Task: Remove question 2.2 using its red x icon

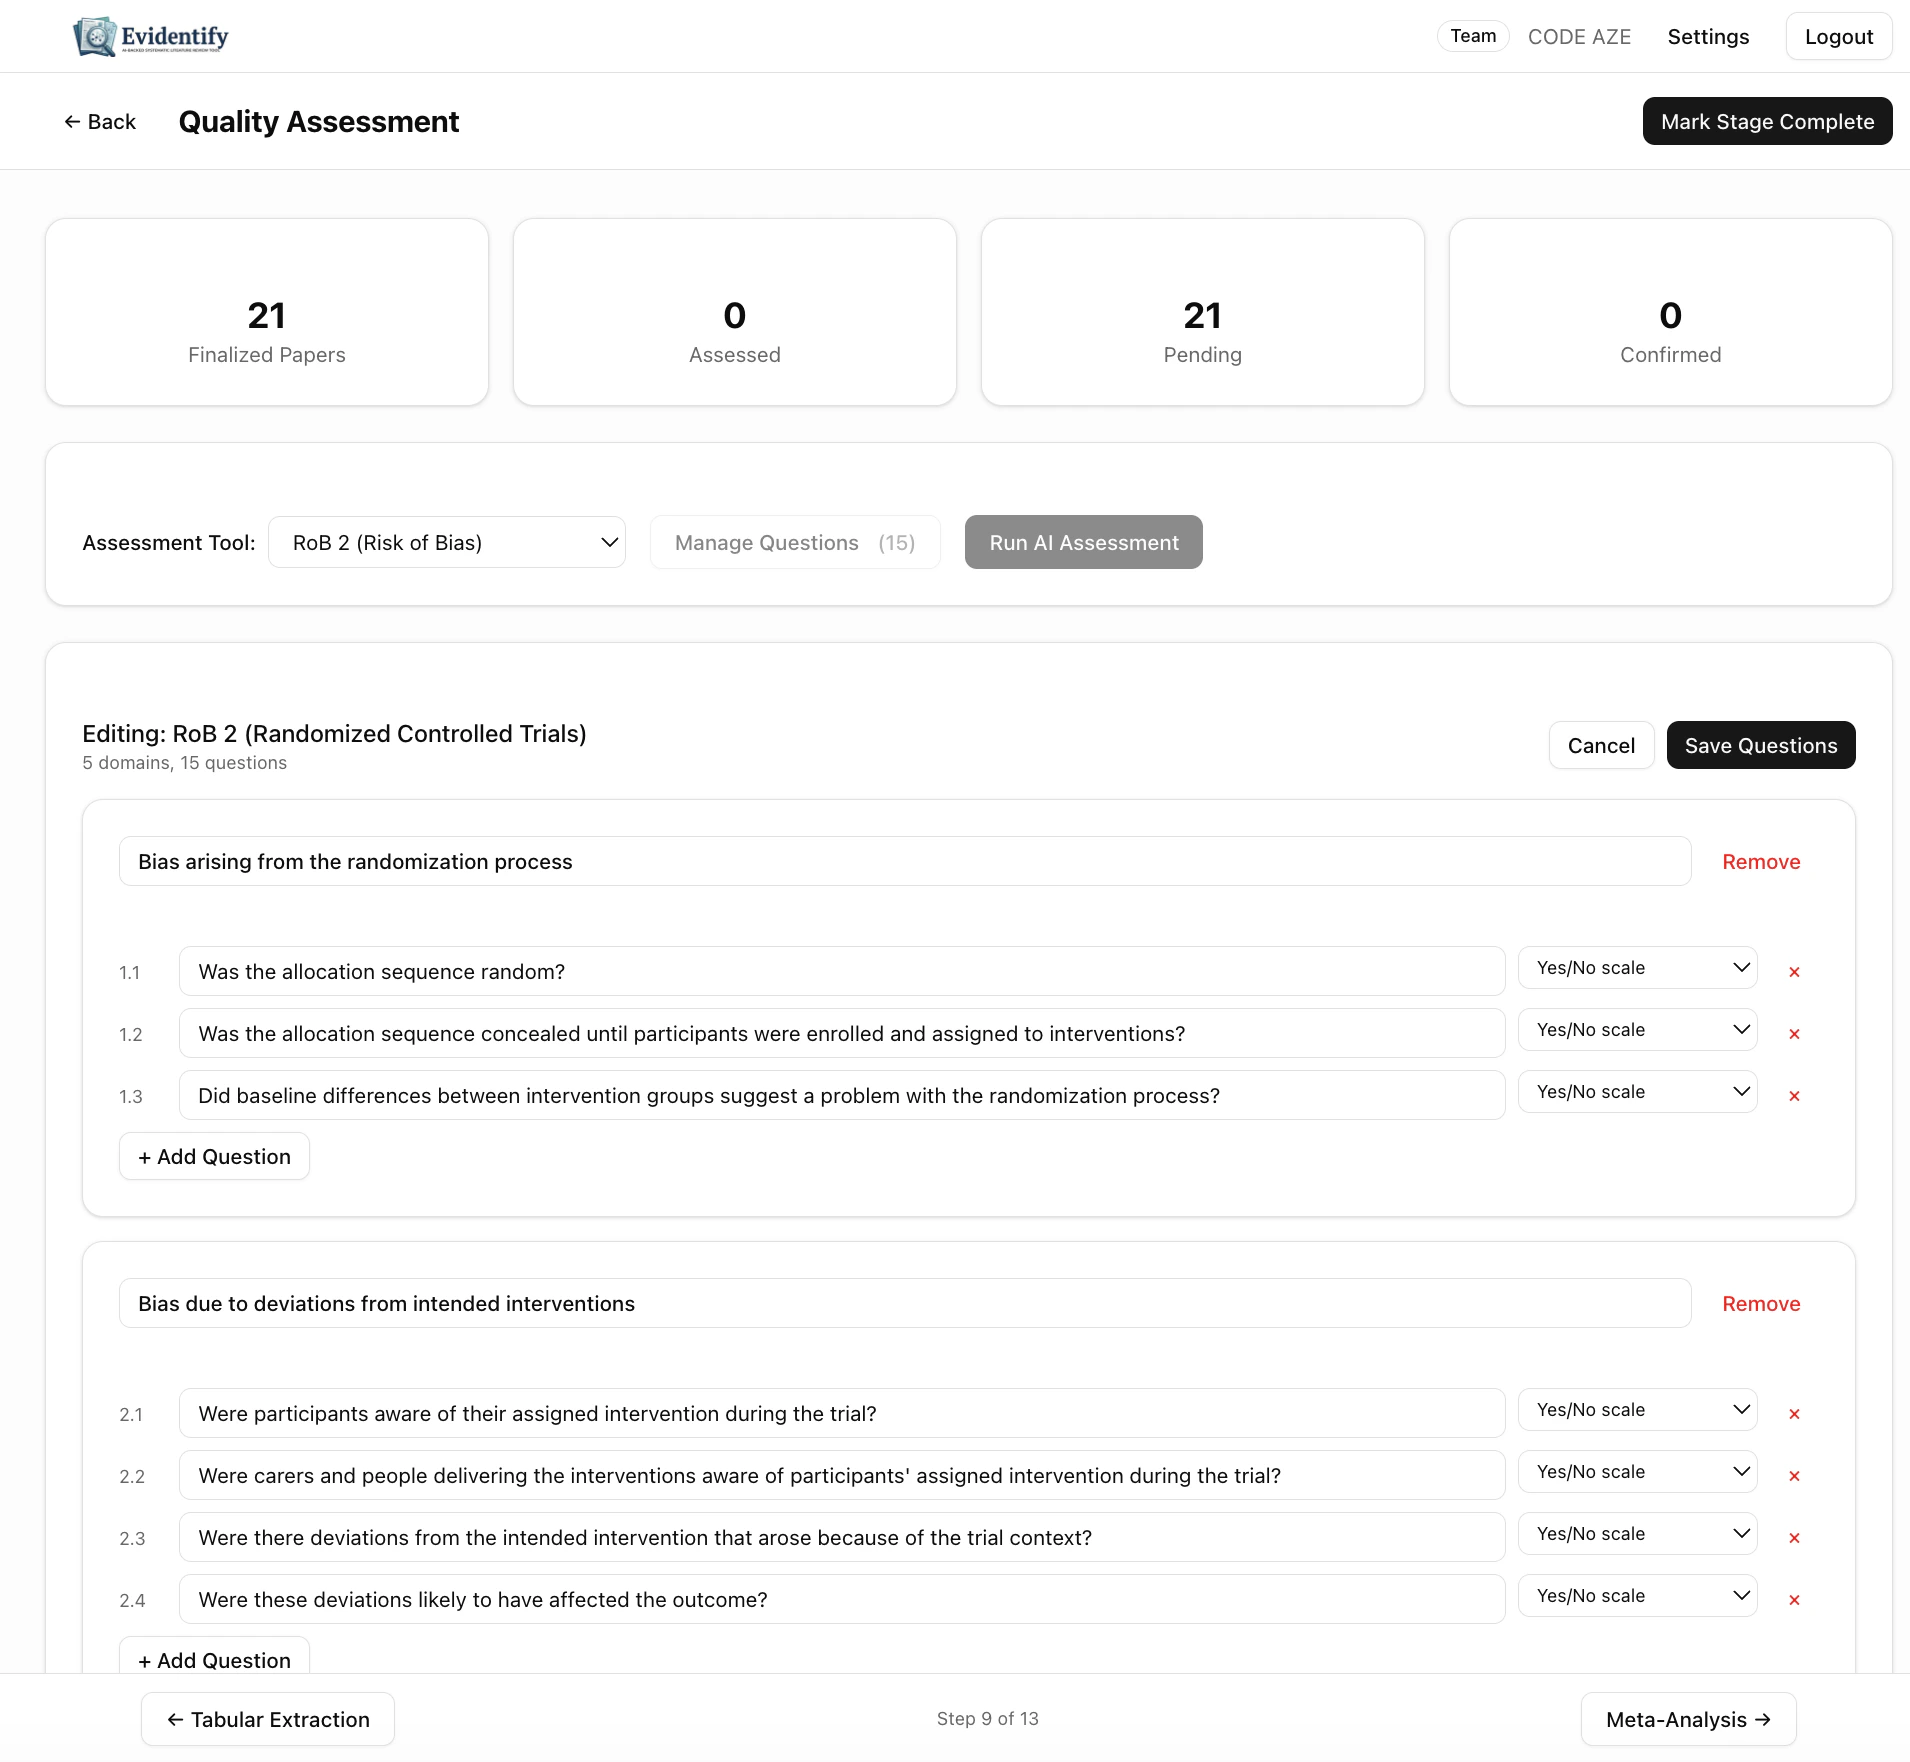Action: click(x=1795, y=1475)
